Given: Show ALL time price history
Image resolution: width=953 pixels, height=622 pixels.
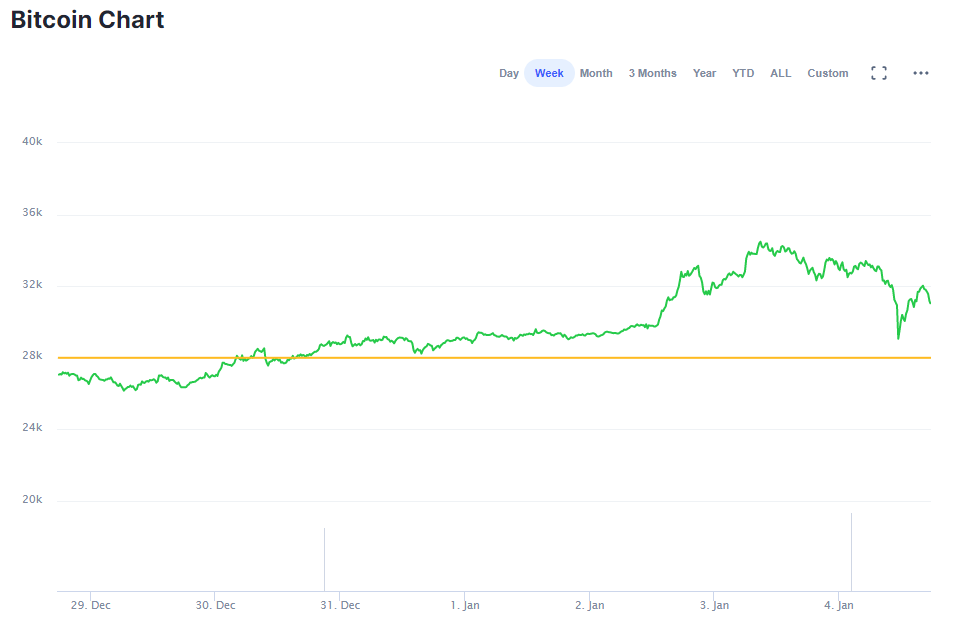Looking at the screenshot, I should coord(780,73).
